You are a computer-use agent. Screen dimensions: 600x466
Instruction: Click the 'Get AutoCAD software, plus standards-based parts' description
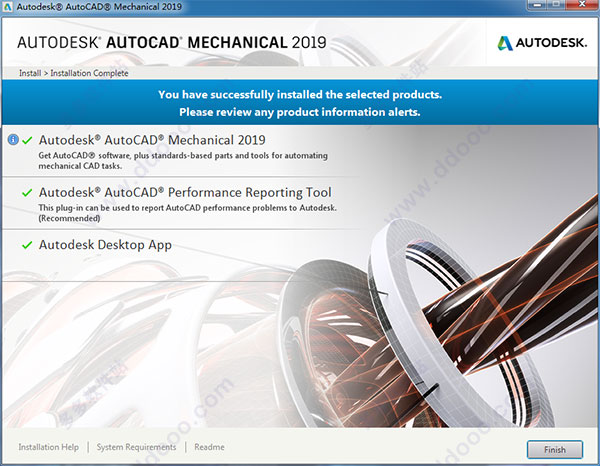pyautogui.click(x=183, y=161)
